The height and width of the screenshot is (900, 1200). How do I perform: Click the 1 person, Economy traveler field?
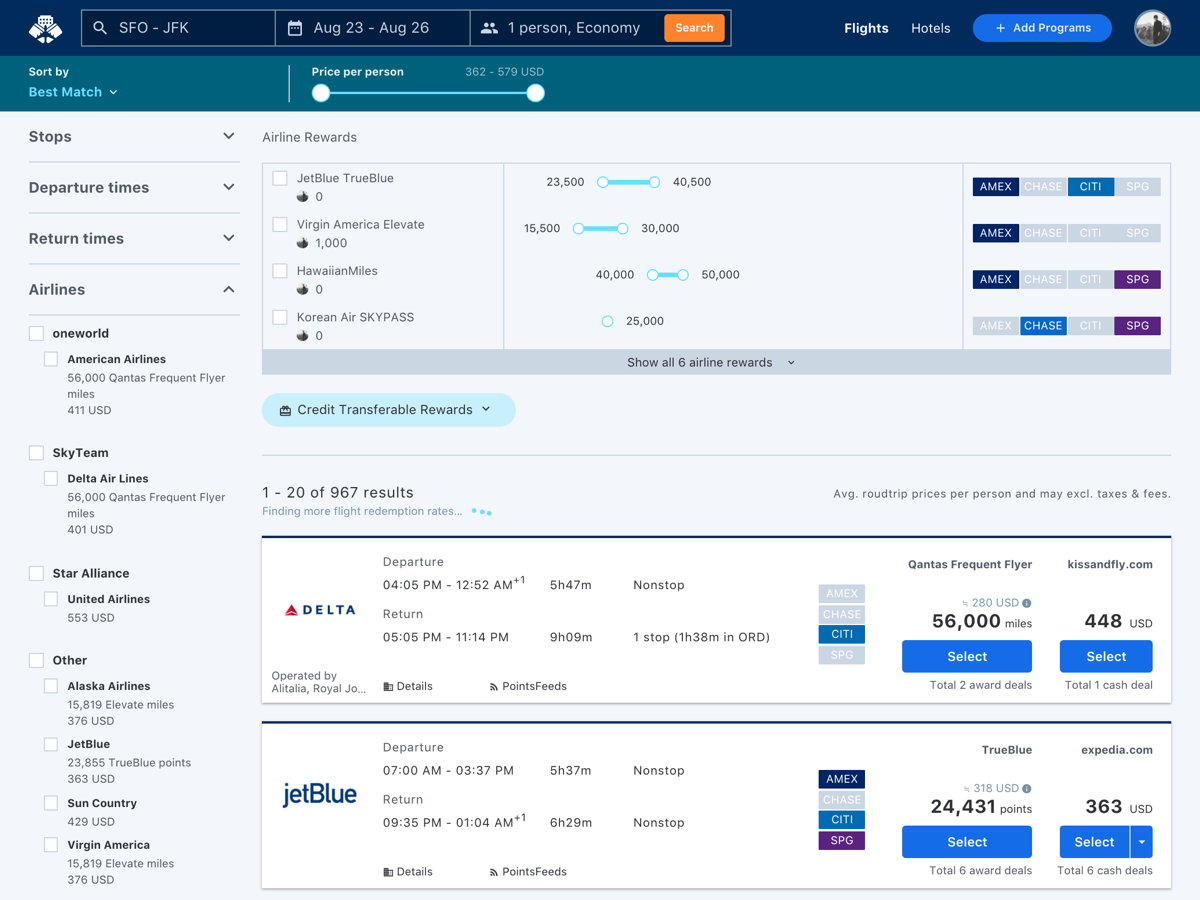[564, 28]
